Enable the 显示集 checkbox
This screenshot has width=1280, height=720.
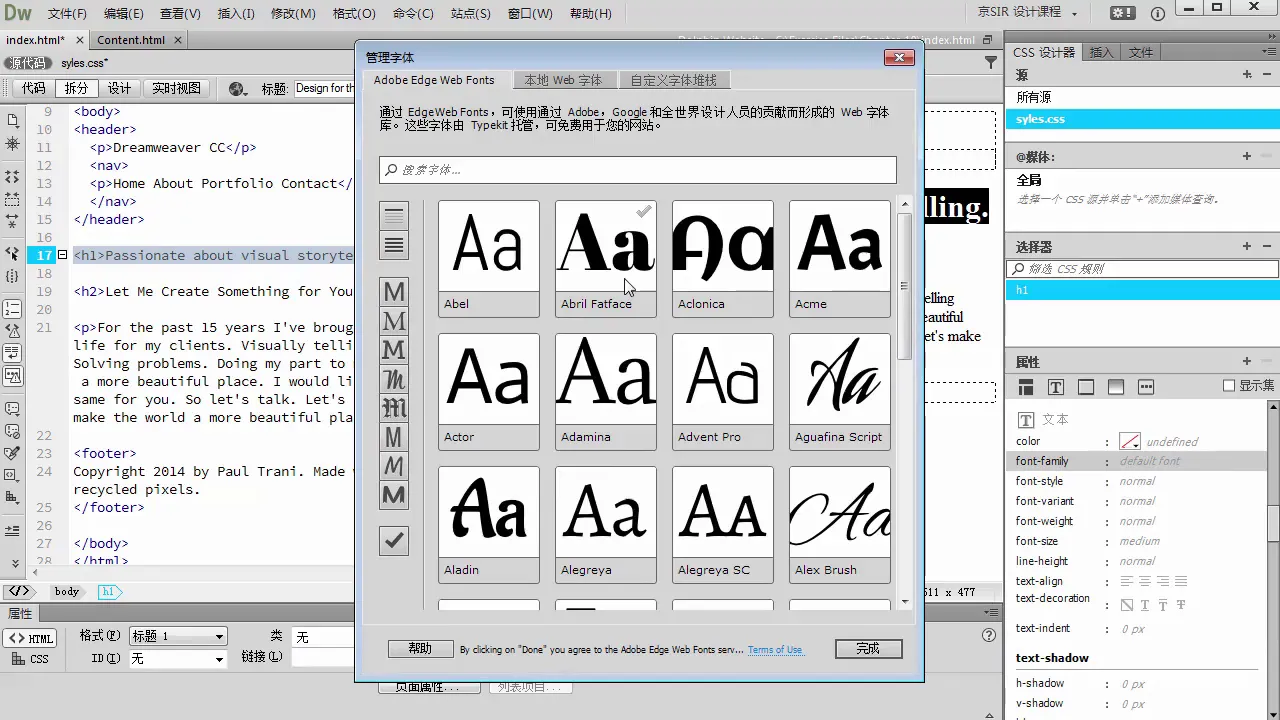point(1229,386)
